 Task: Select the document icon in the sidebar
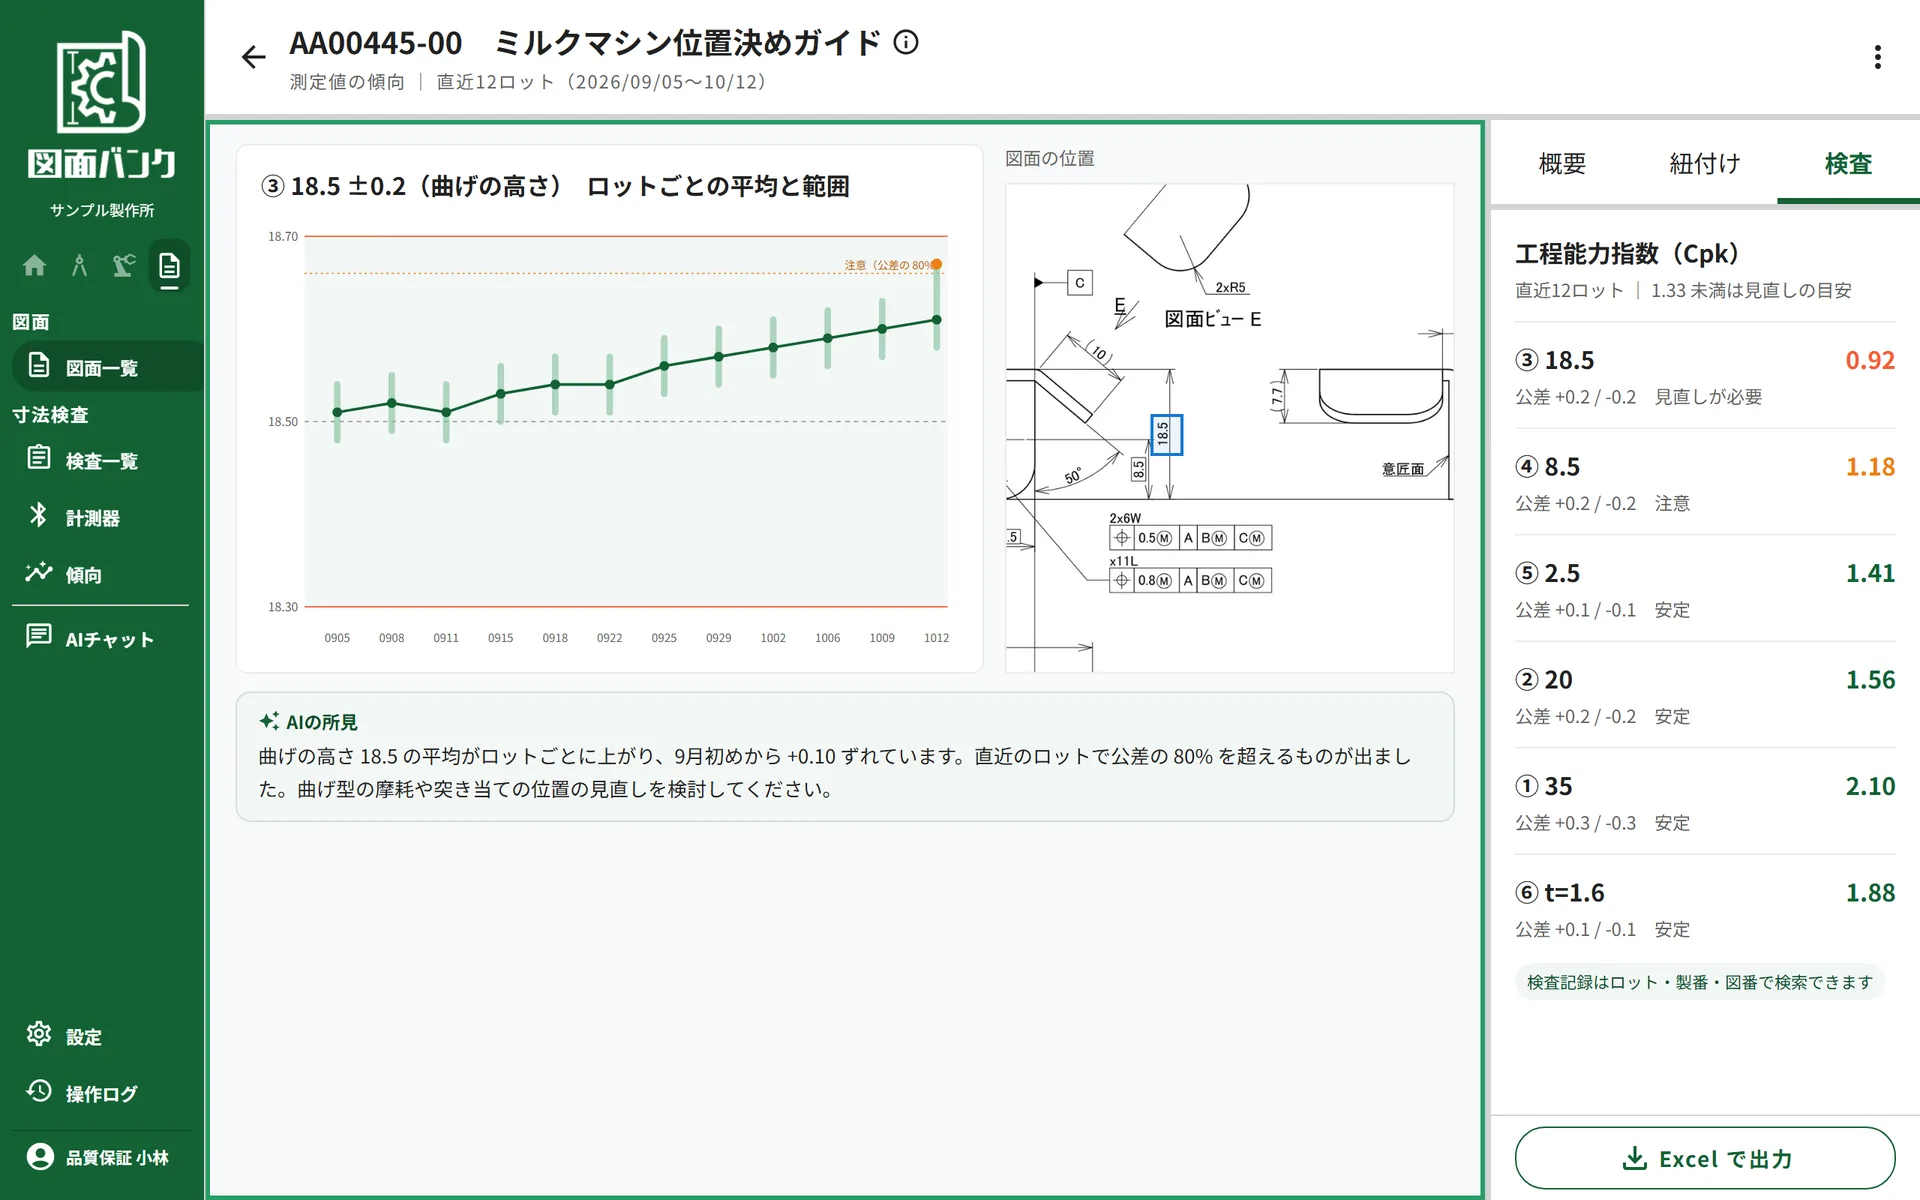click(x=169, y=266)
